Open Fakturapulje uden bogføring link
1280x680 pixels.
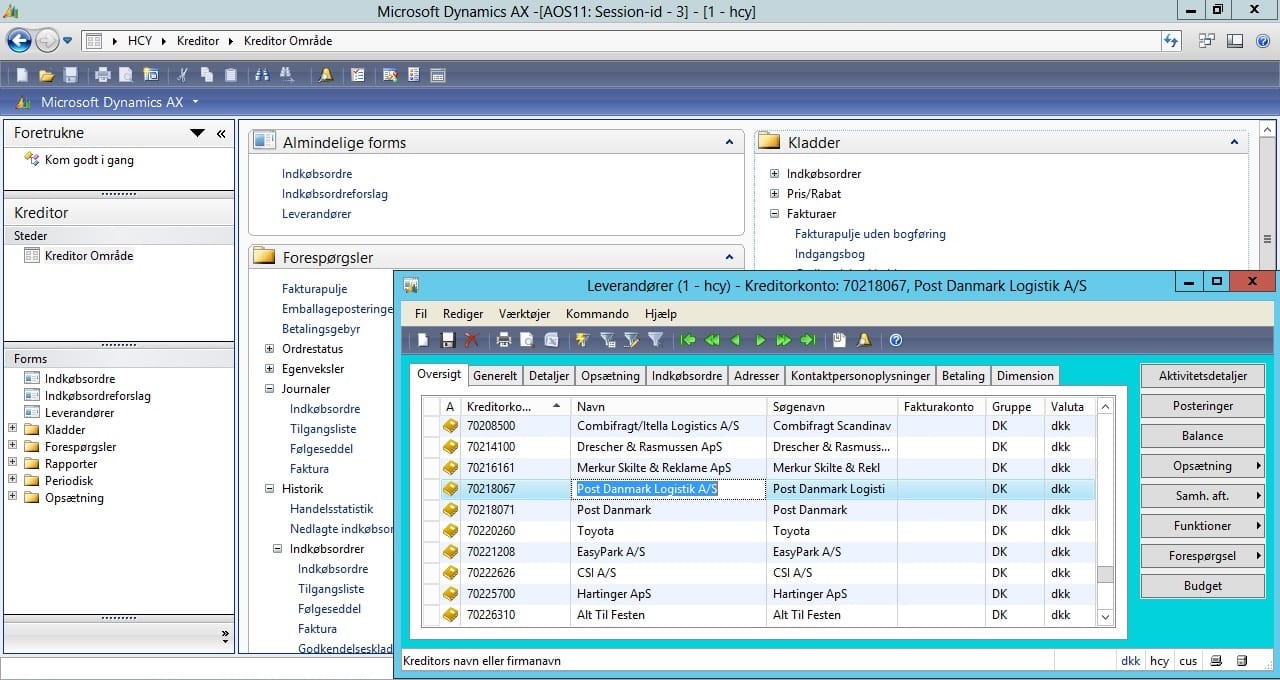click(x=870, y=234)
